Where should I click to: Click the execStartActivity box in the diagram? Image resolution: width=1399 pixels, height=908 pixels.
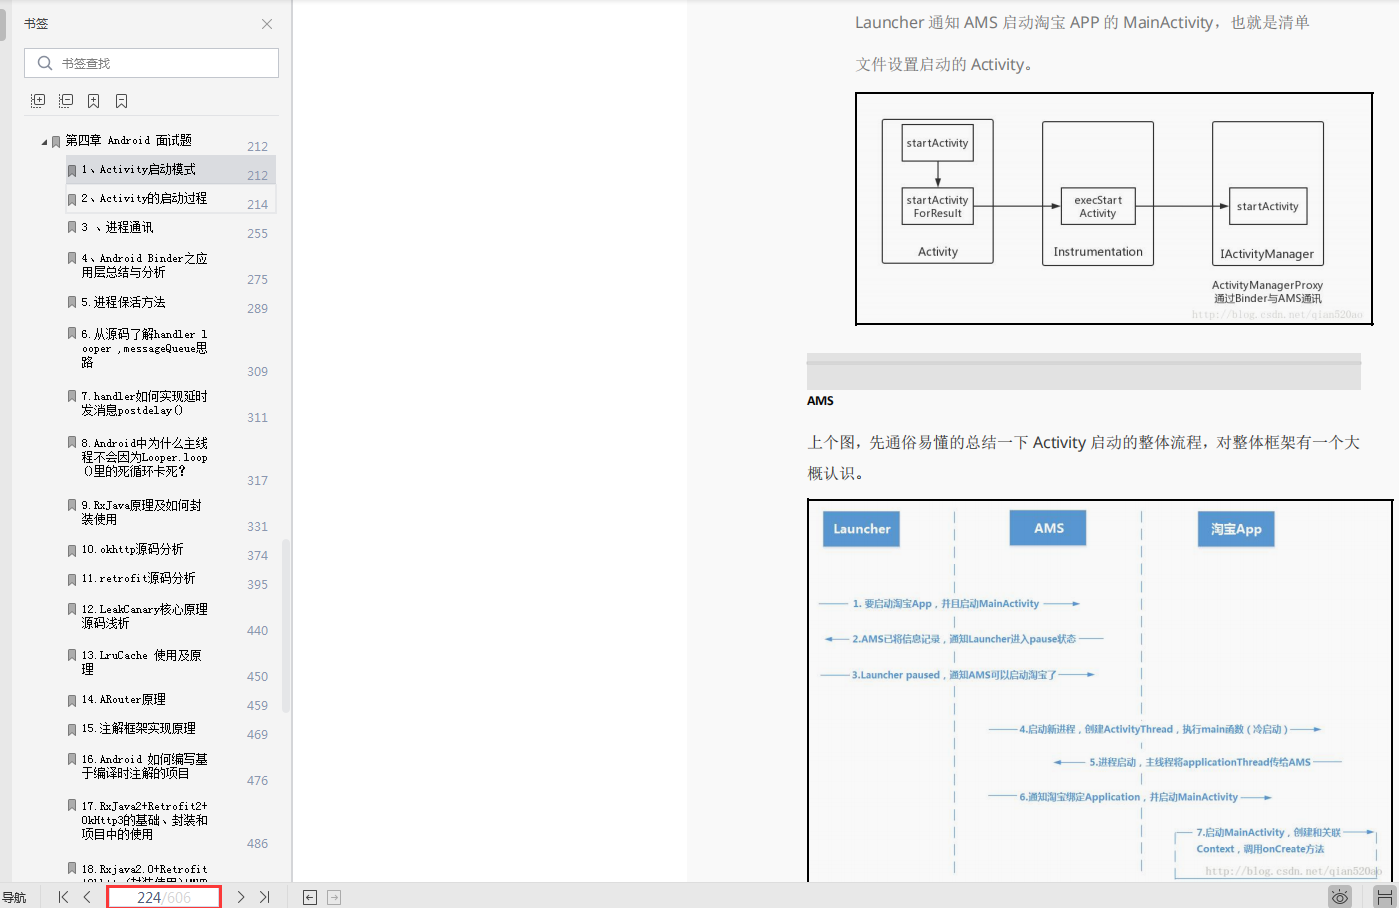[1098, 206]
